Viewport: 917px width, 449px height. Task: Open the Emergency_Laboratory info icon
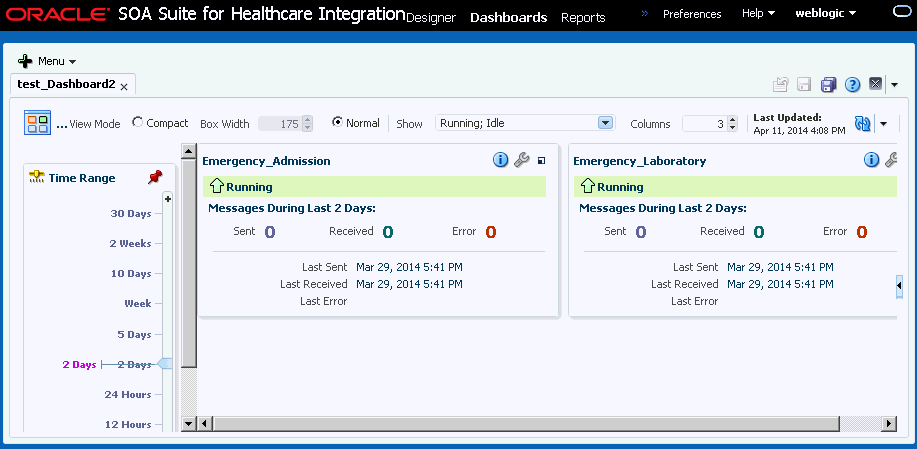click(871, 160)
